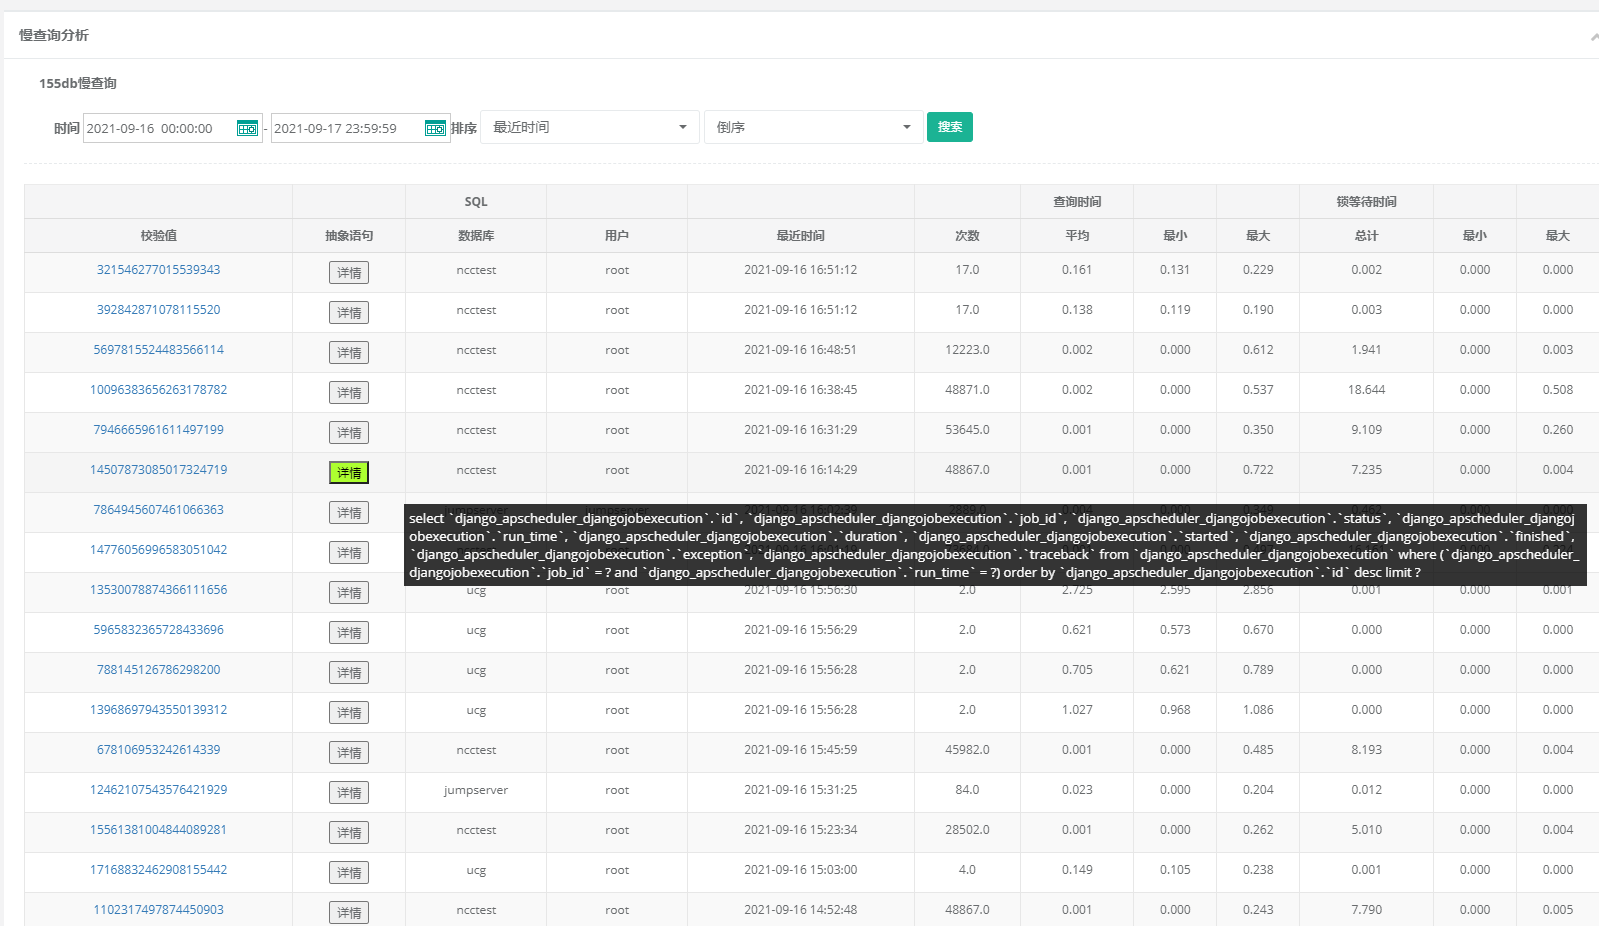Open checksum link 13530078874366111656

click(x=158, y=590)
